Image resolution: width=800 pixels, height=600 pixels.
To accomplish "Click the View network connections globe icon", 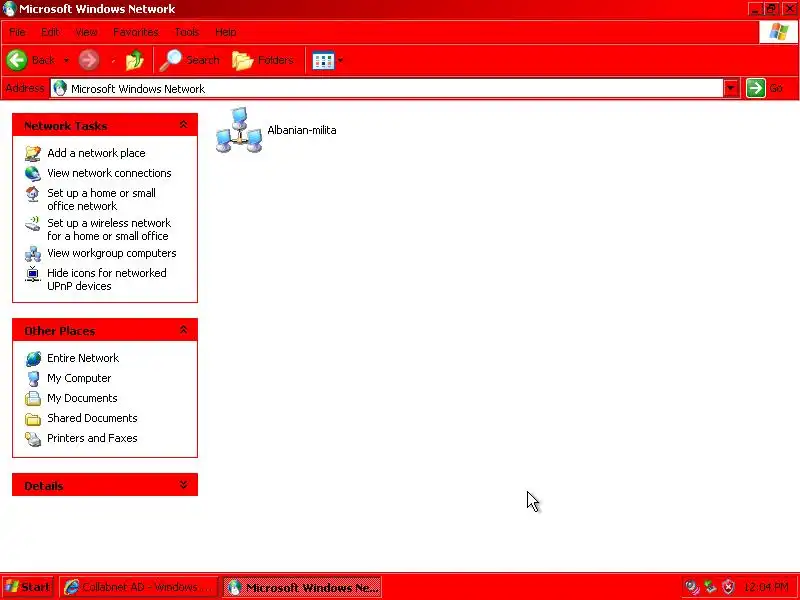I will [33, 173].
